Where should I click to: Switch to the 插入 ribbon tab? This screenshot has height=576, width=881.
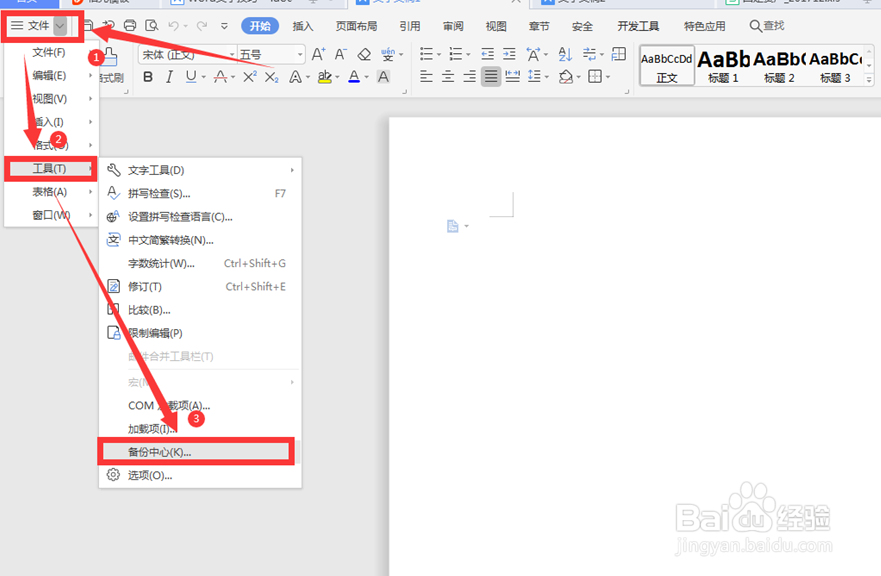coord(303,26)
